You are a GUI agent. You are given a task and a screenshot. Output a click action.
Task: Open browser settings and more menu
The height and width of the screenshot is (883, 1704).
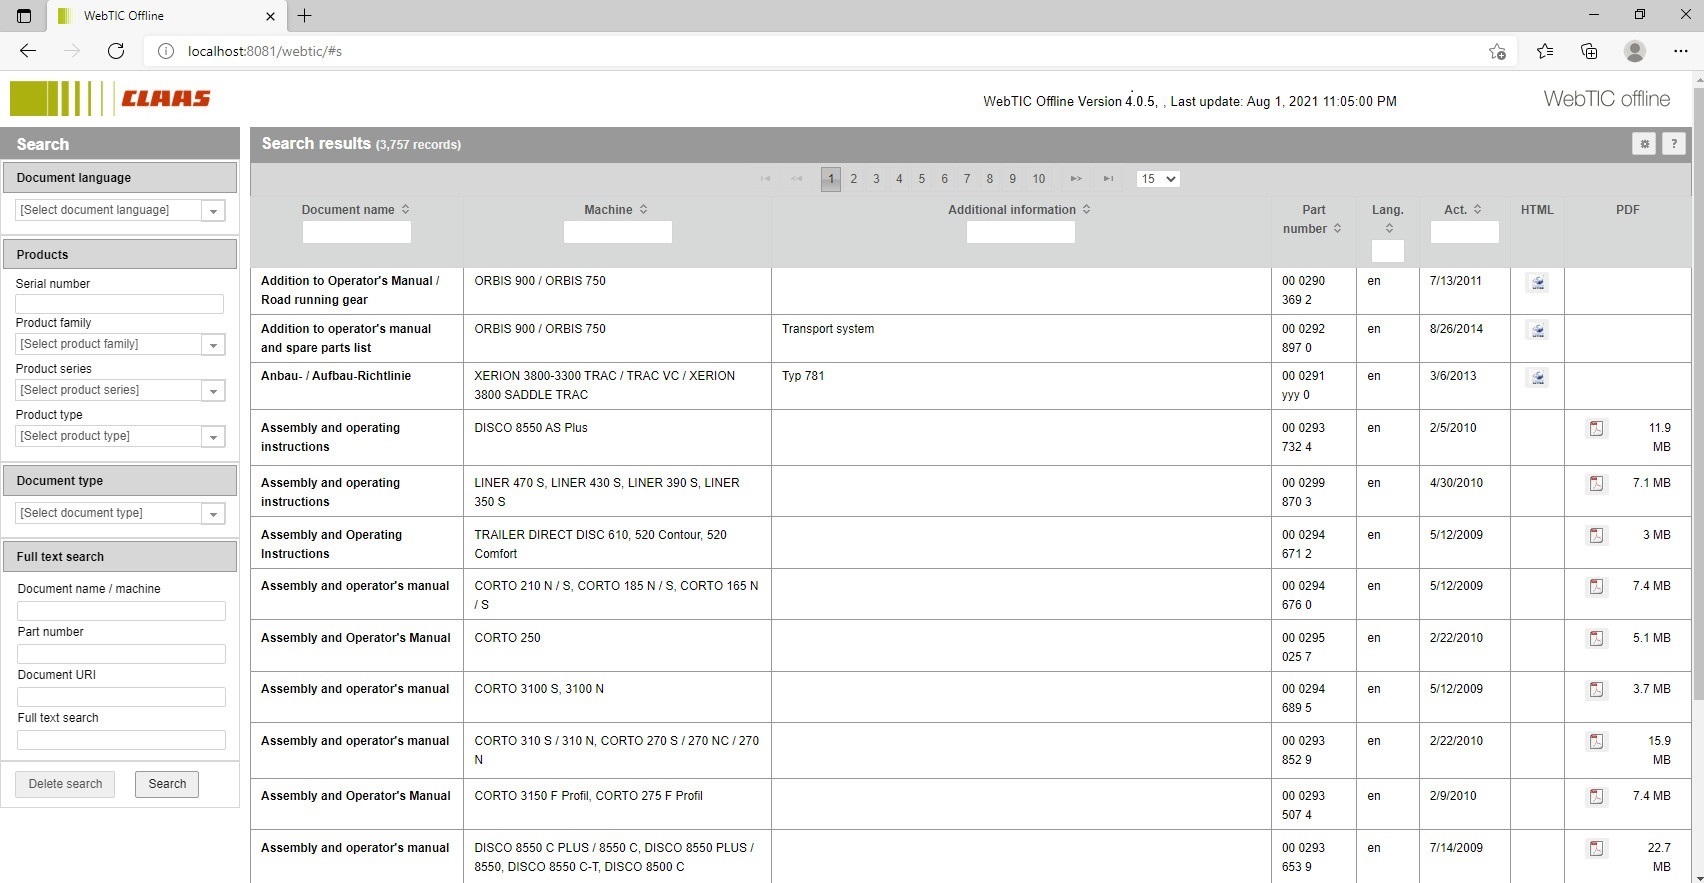1681,51
